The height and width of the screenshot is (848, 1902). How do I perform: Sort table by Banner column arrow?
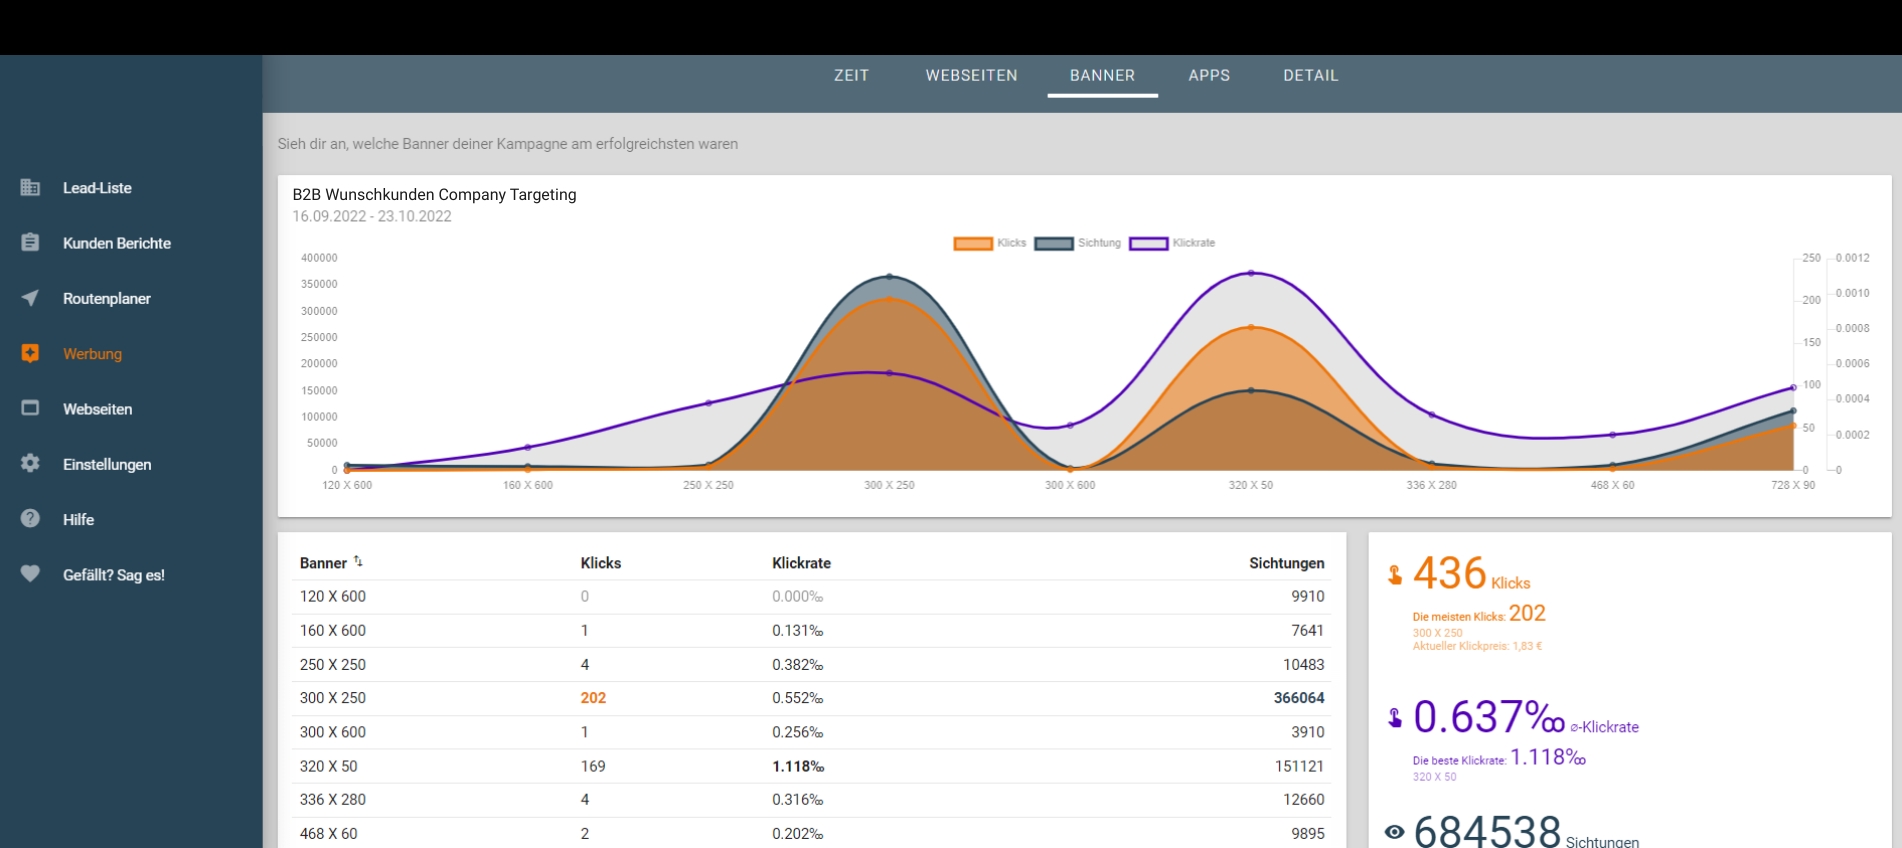[x=358, y=562]
